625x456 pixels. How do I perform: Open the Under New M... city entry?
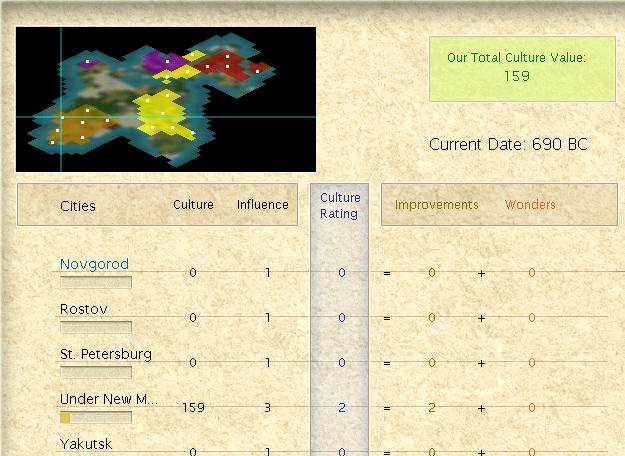click(108, 399)
